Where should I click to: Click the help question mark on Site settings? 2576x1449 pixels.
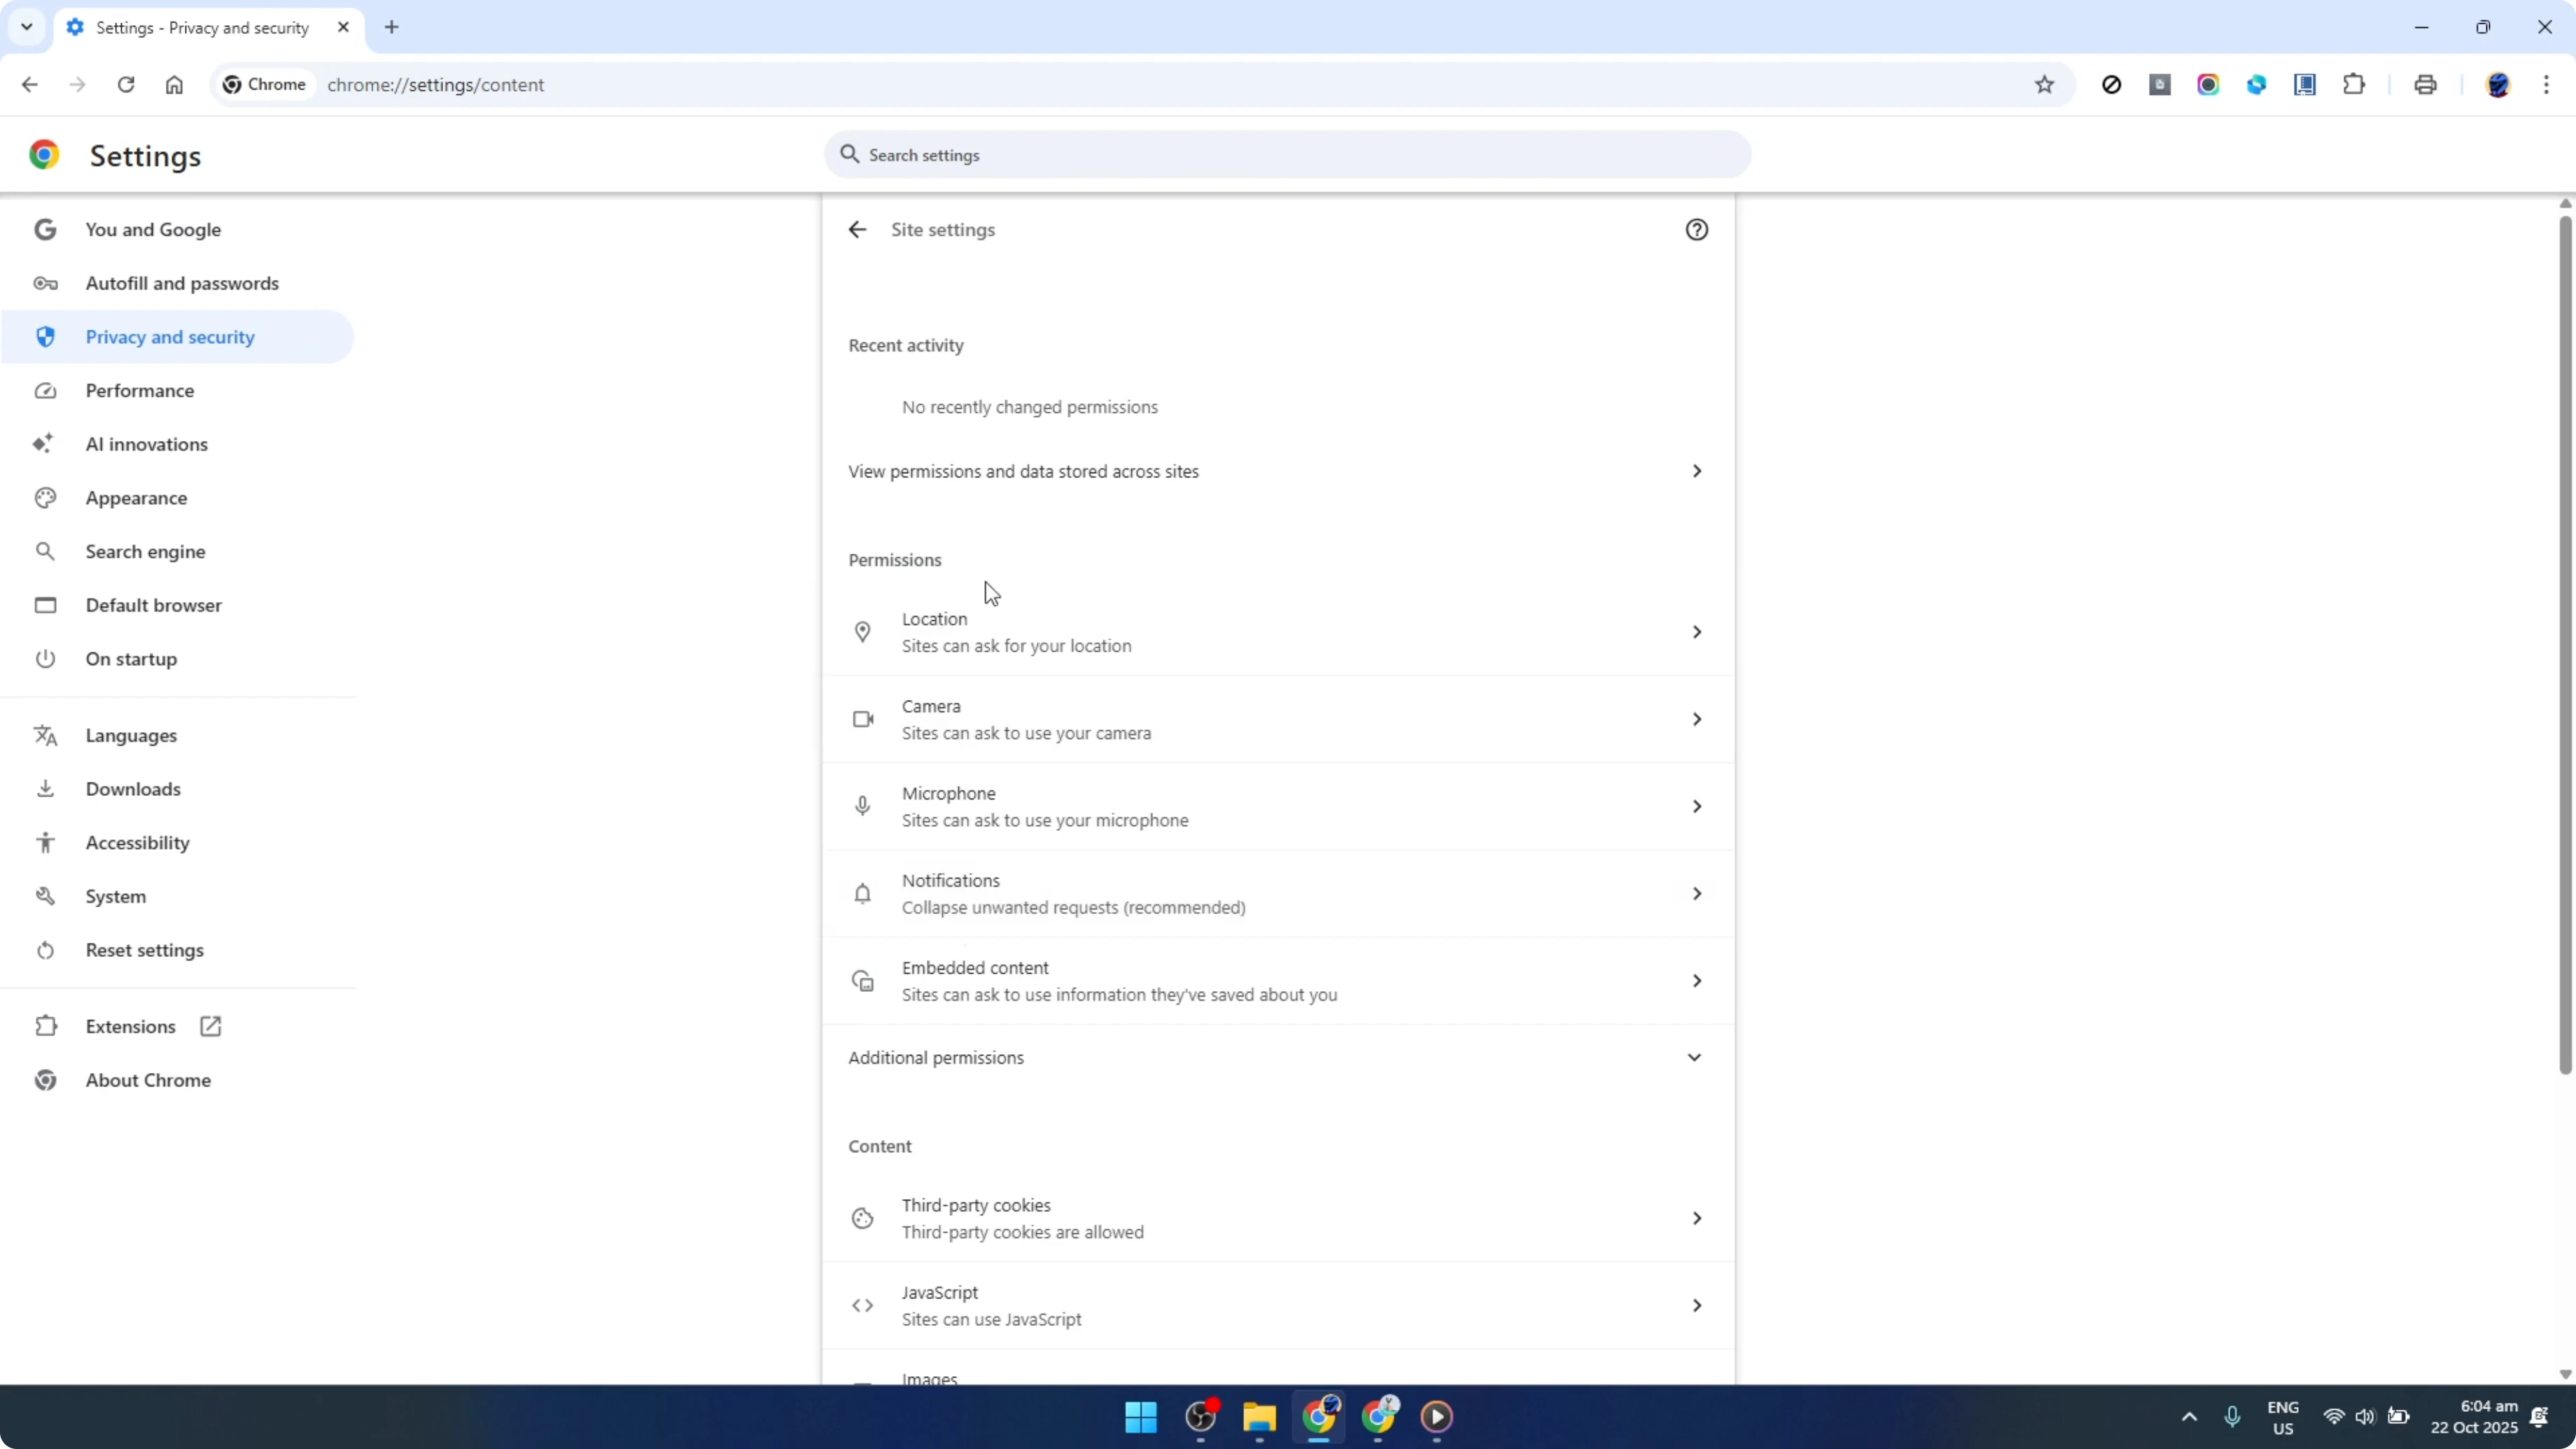(1697, 229)
